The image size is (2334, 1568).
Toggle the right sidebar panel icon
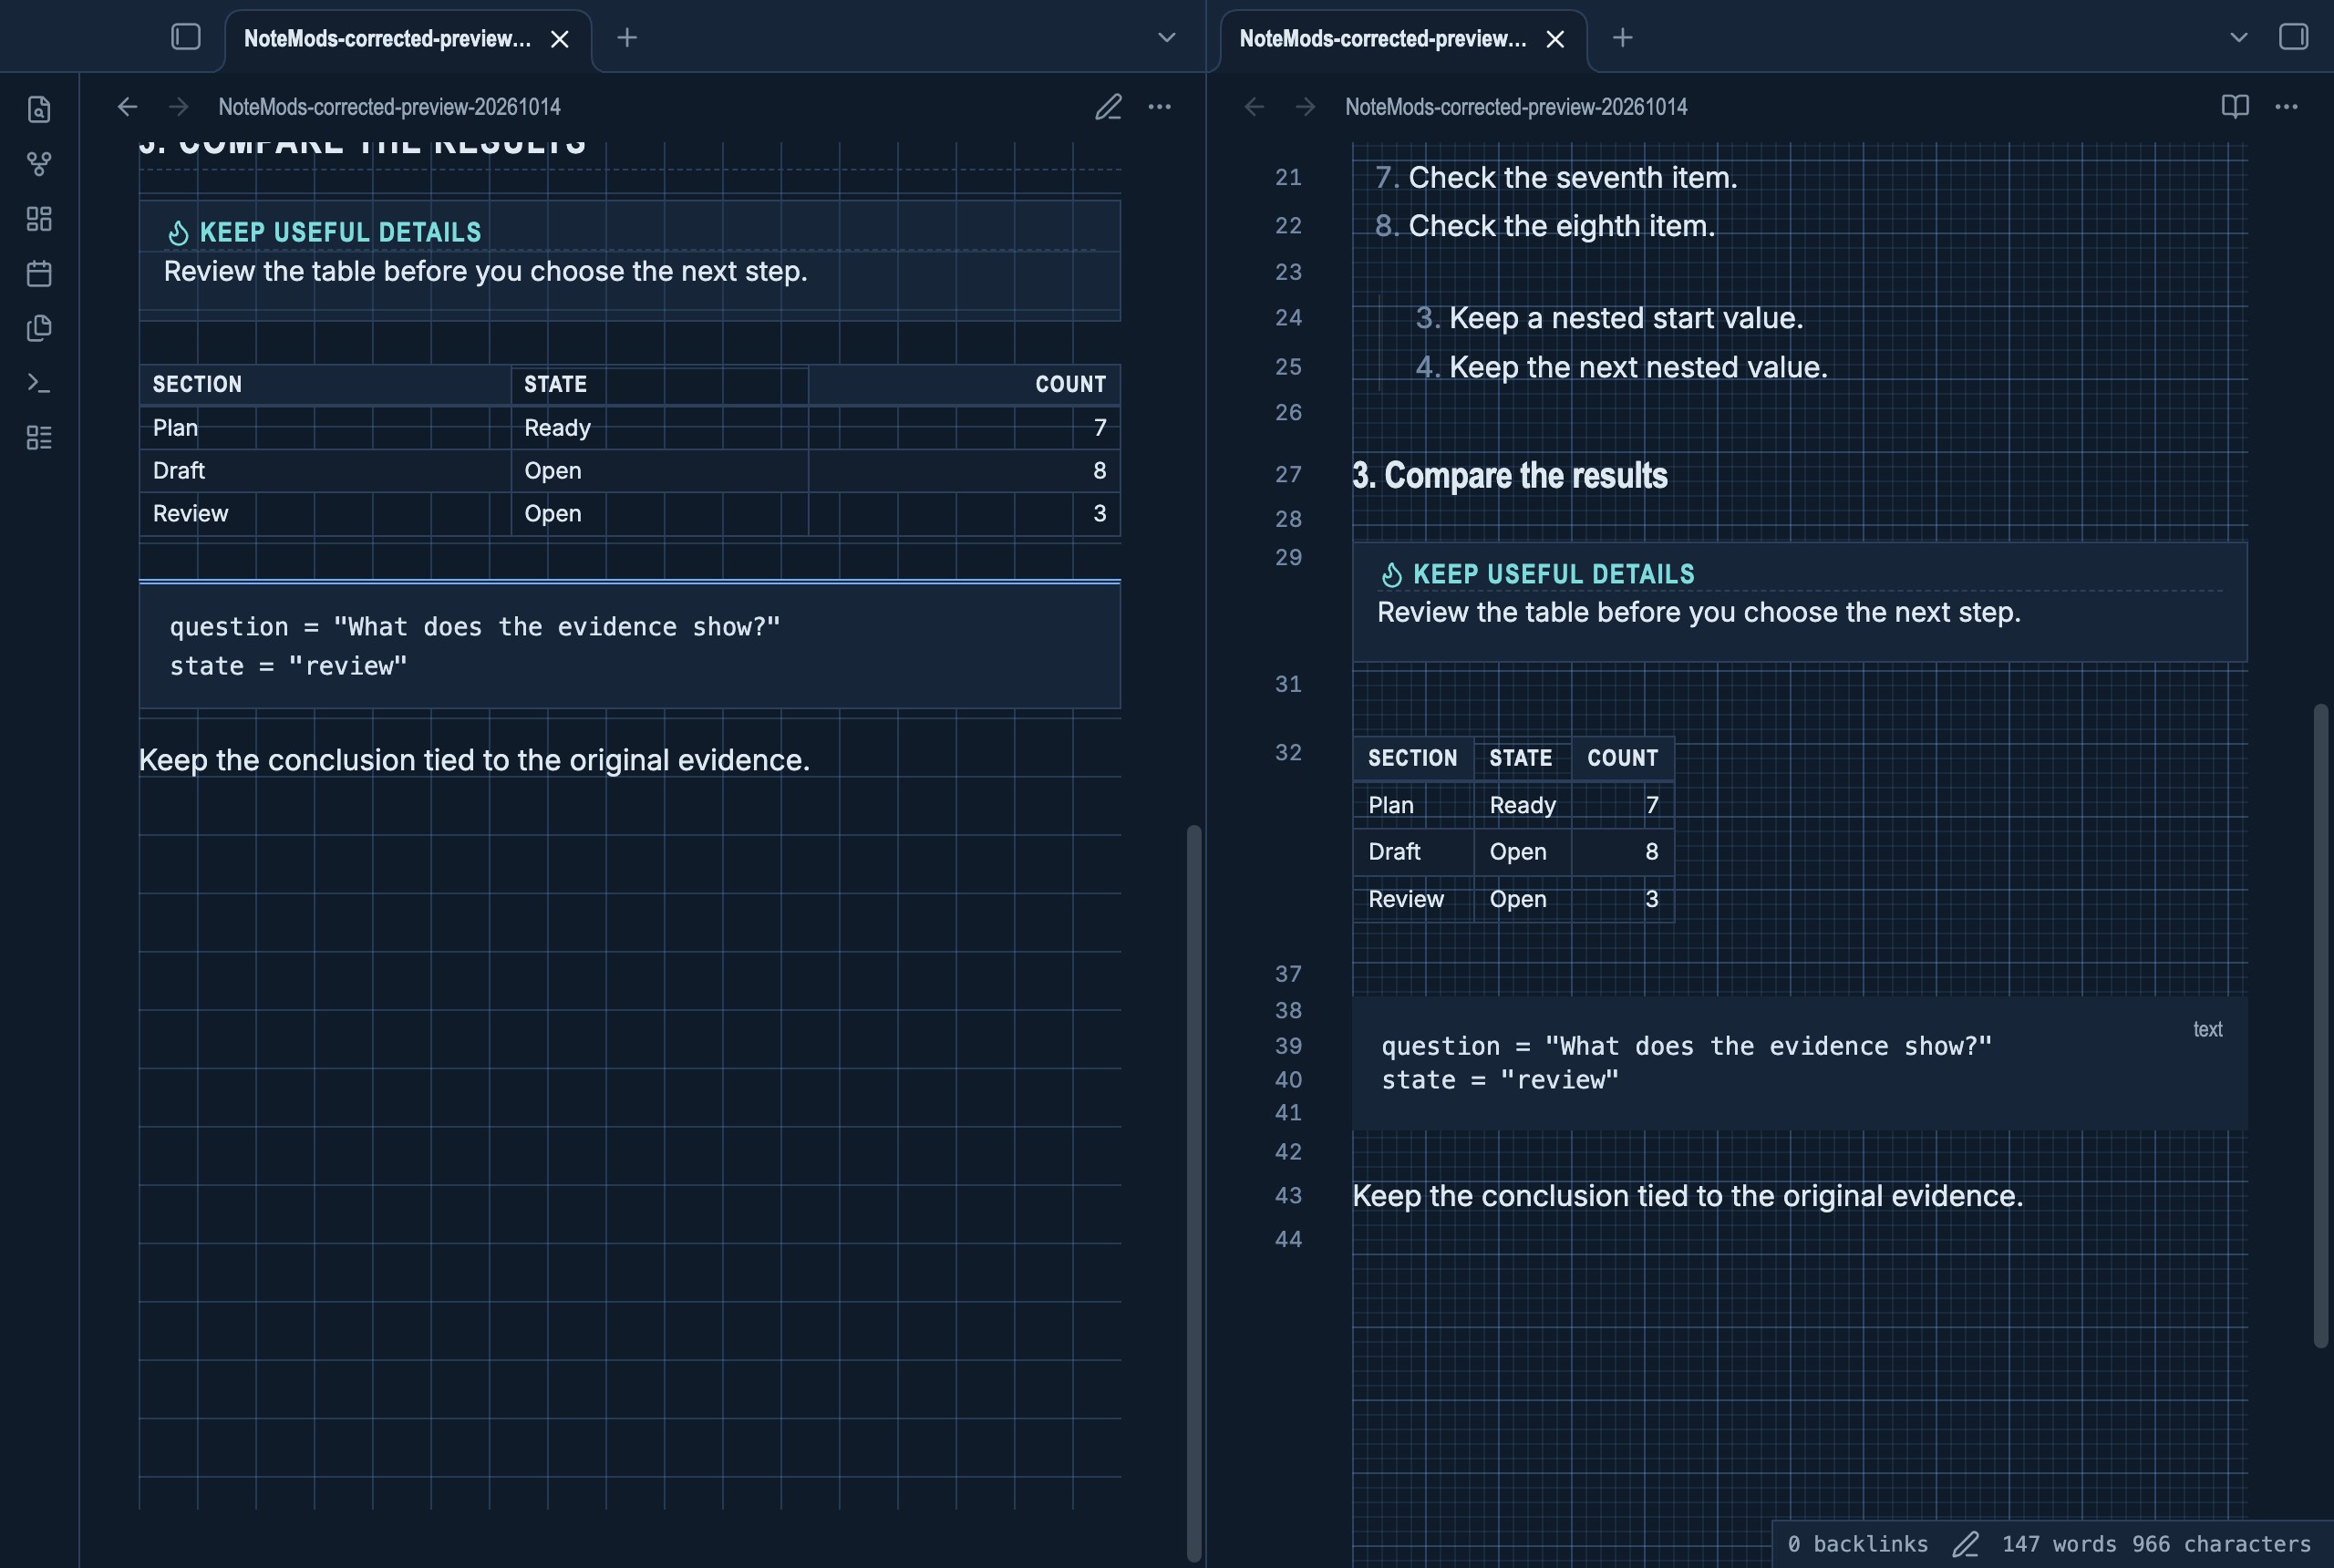(x=2293, y=37)
